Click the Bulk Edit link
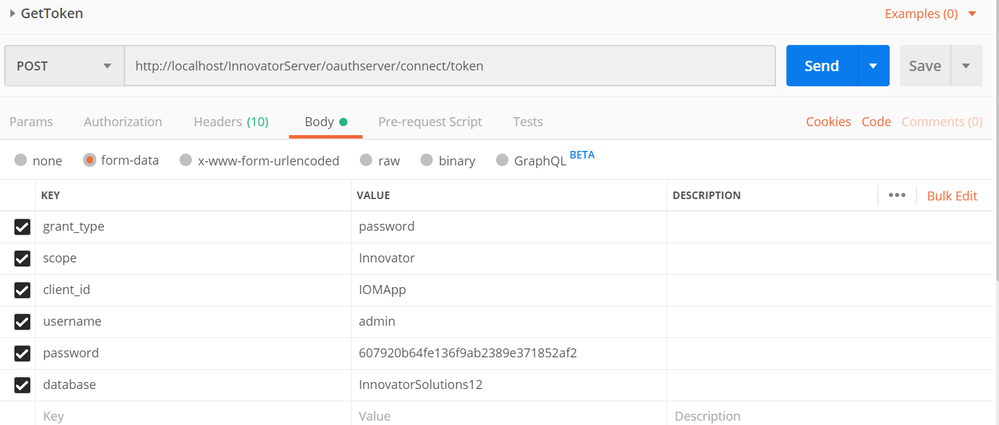Image resolution: width=999 pixels, height=425 pixels. click(x=952, y=196)
